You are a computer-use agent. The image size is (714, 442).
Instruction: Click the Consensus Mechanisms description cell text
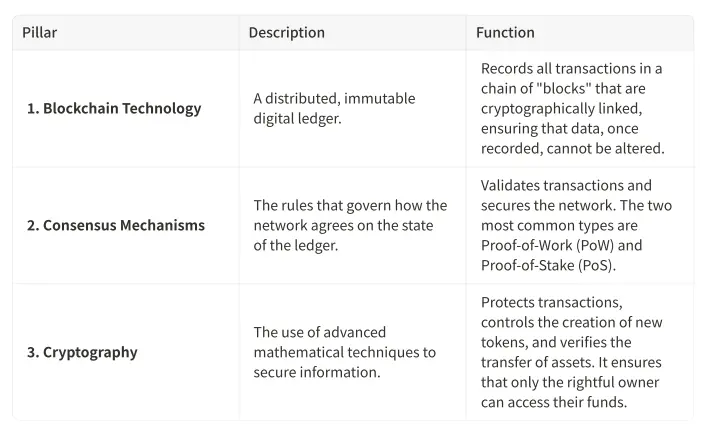(350, 225)
